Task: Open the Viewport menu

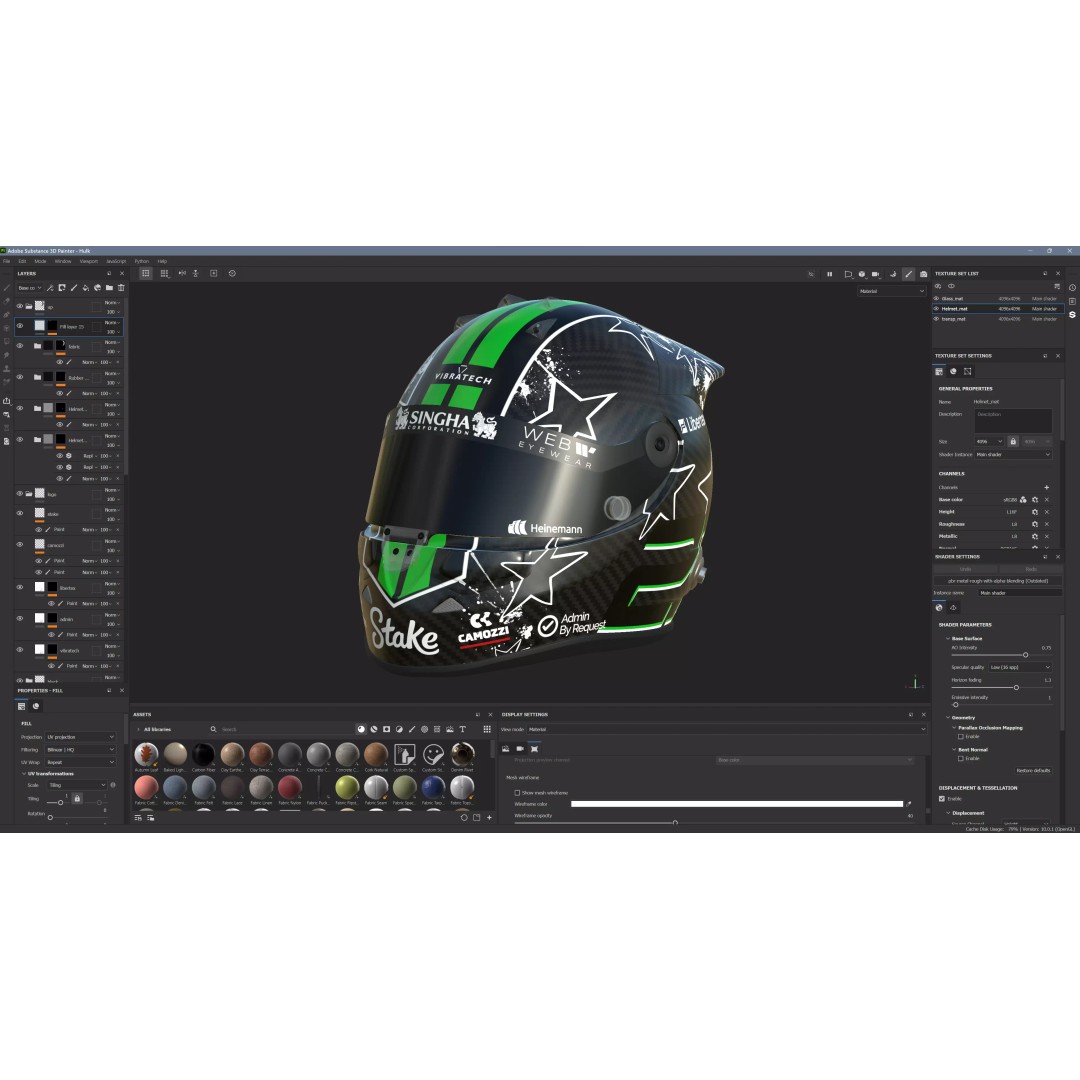Action: point(88,262)
